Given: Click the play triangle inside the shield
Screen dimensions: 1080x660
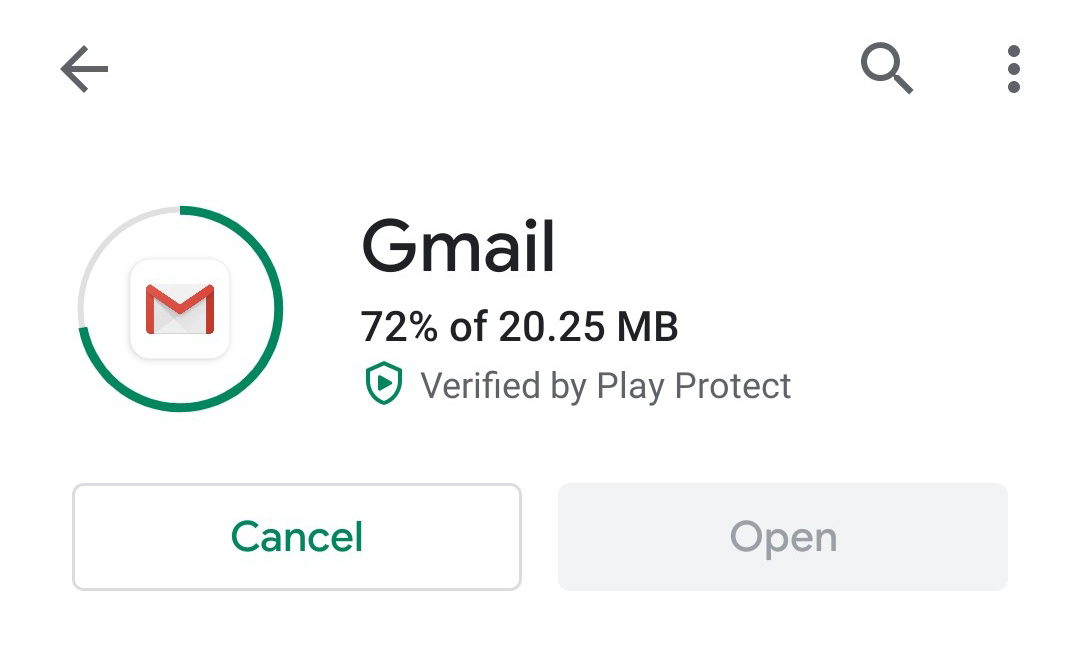Looking at the screenshot, I should coord(384,385).
